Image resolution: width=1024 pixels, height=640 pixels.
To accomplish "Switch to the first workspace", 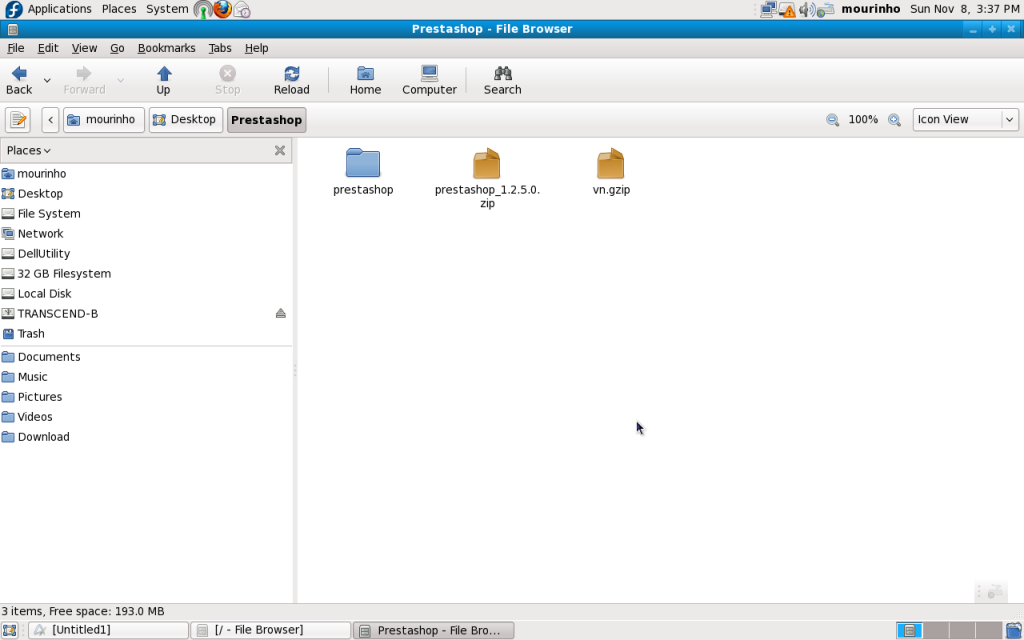I will coord(909,630).
